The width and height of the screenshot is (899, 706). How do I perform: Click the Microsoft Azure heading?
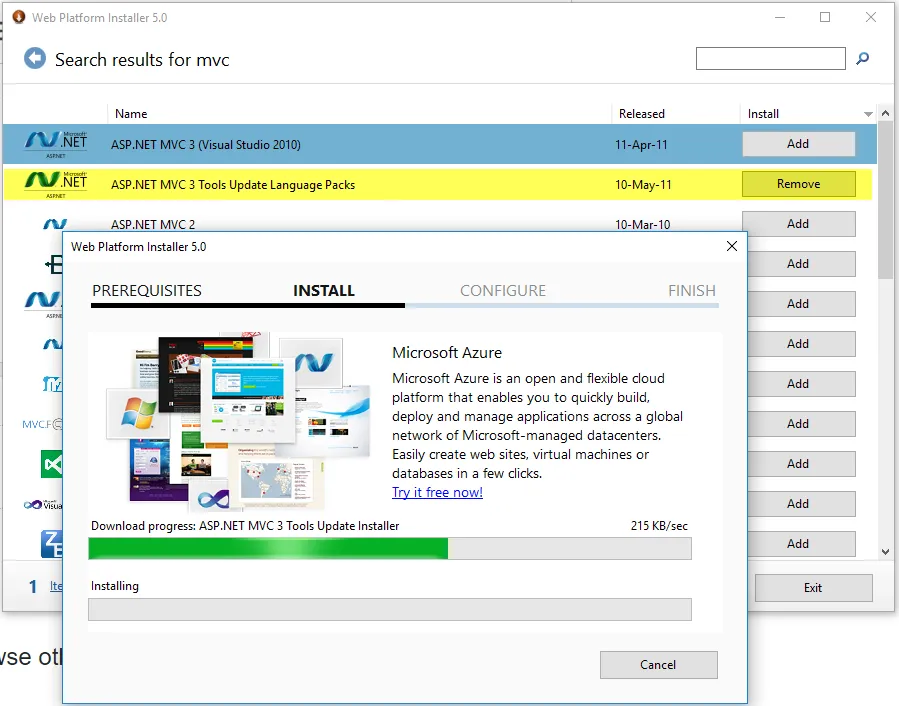pyautogui.click(x=447, y=352)
